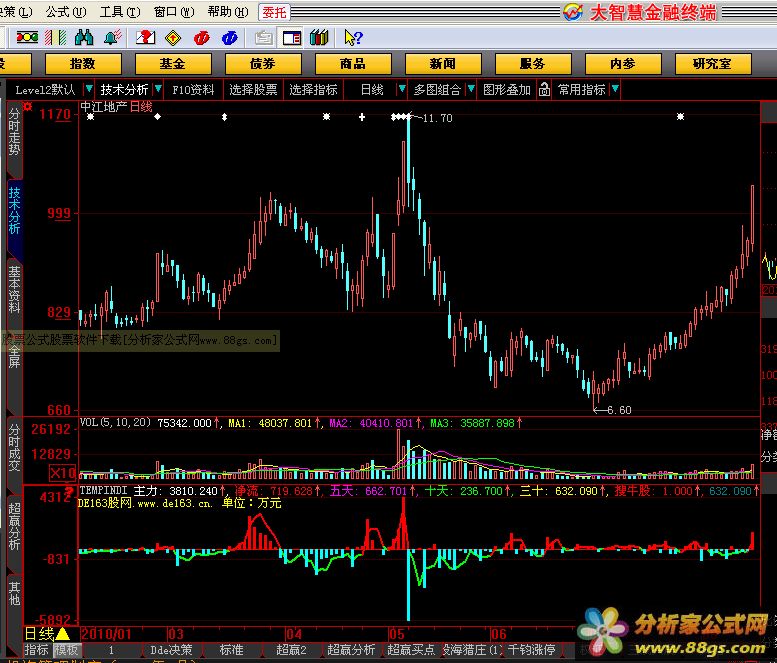The width and height of the screenshot is (777, 663).
Task: Click the 6.60 low price label
Action: [619, 410]
